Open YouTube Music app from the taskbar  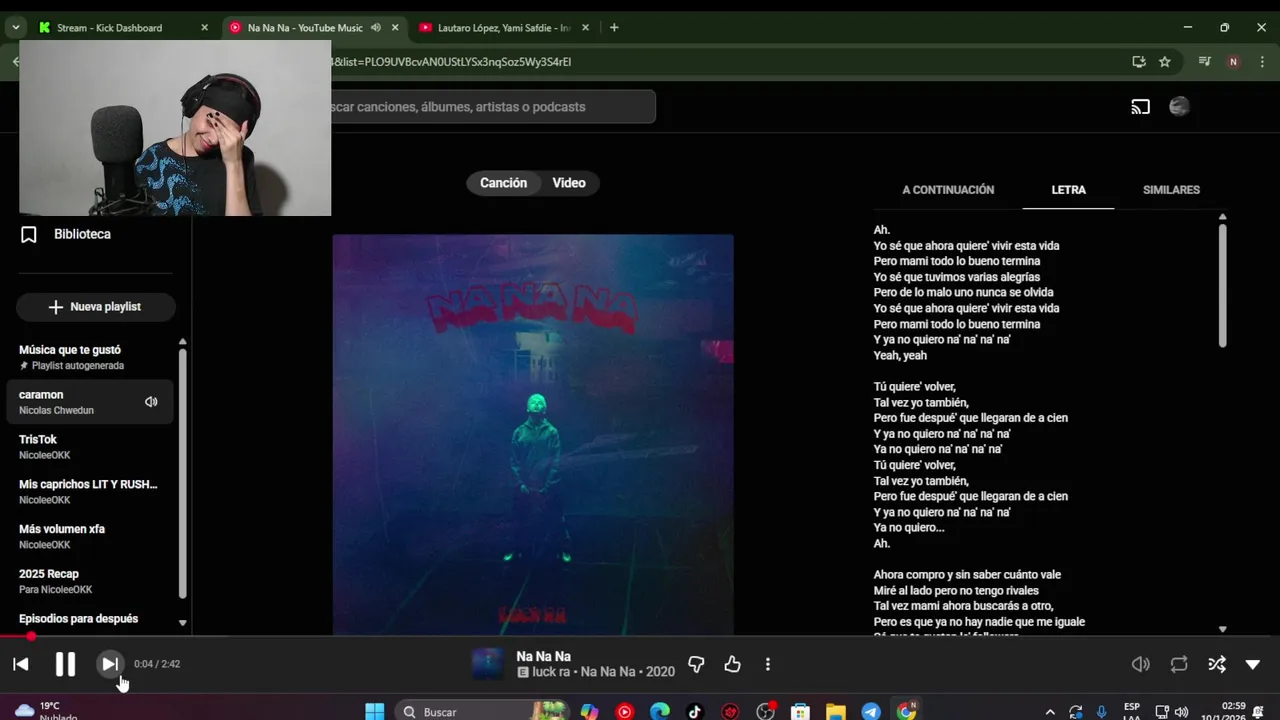click(x=625, y=711)
